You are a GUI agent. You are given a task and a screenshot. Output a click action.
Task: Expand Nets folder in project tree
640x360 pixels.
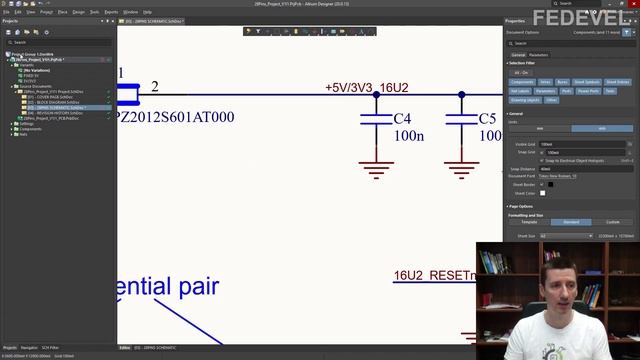click(12, 134)
